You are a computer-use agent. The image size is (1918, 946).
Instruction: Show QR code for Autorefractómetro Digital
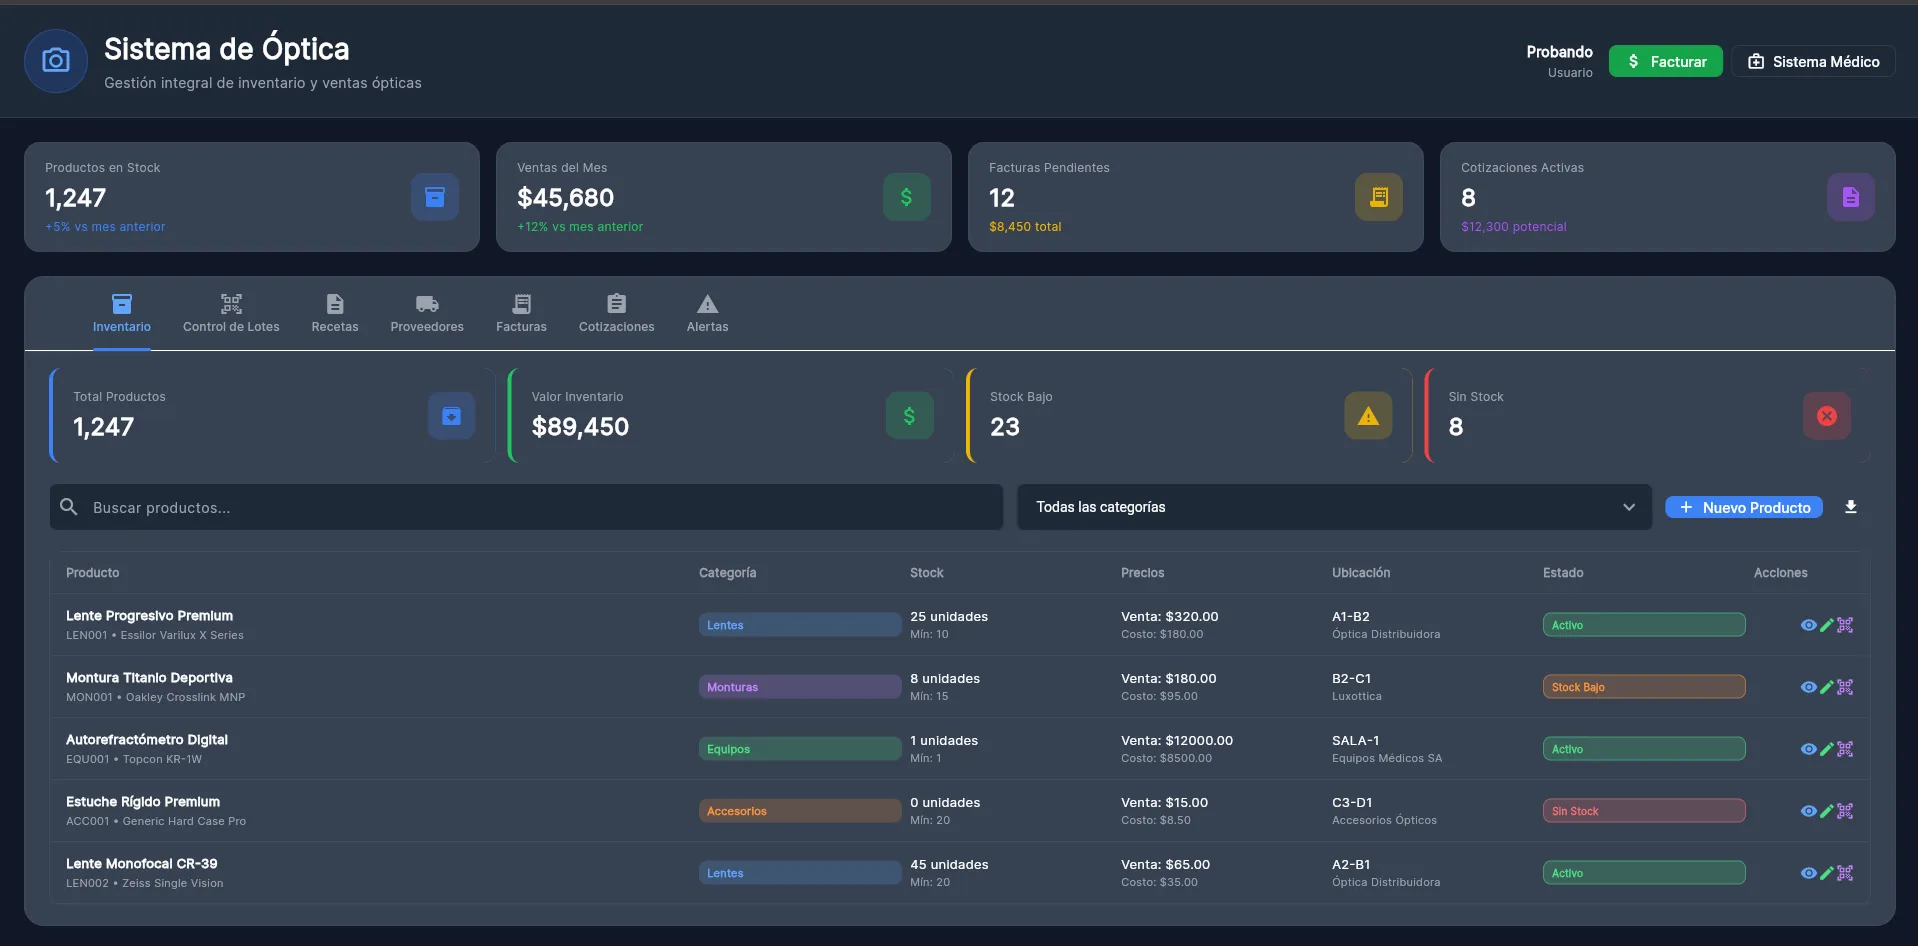(1845, 749)
